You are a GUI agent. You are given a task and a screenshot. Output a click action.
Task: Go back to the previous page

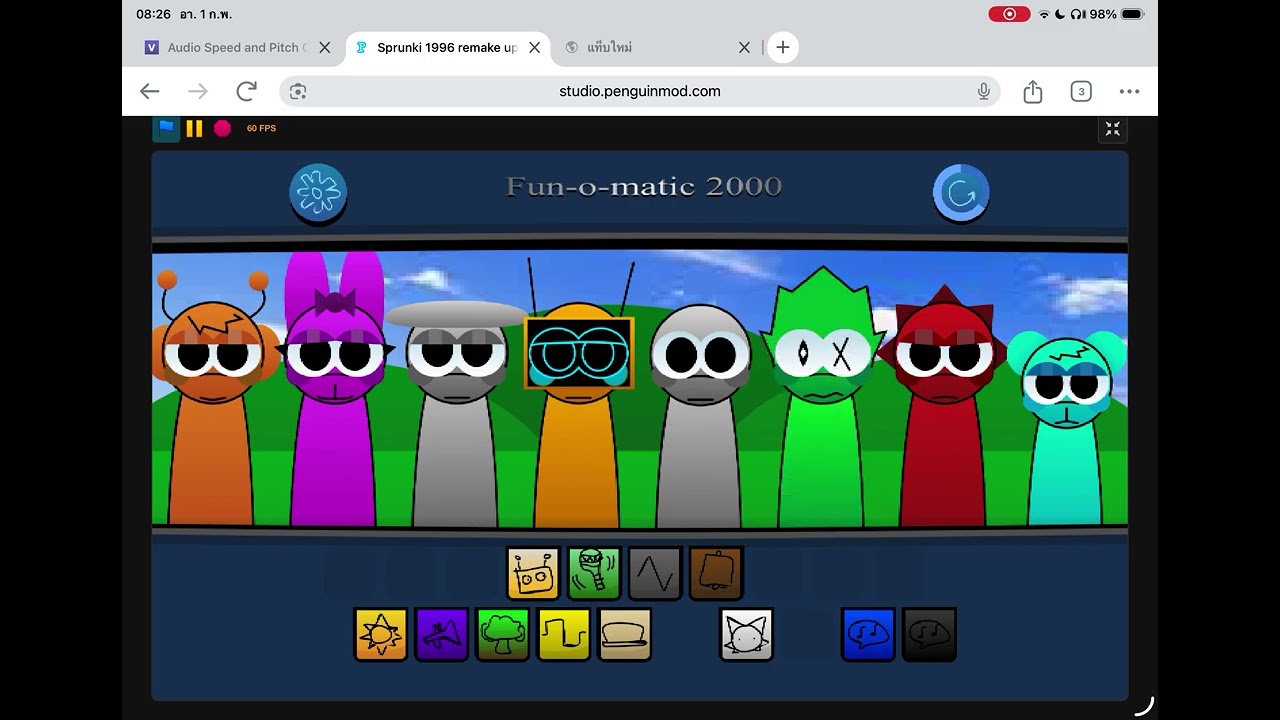[x=150, y=91]
